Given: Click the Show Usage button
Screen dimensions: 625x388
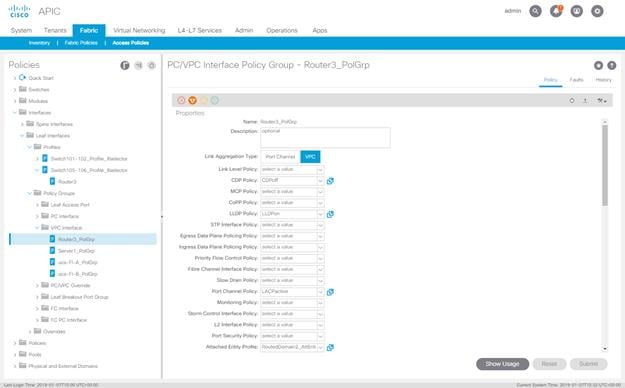Looking at the screenshot, I should pos(502,364).
